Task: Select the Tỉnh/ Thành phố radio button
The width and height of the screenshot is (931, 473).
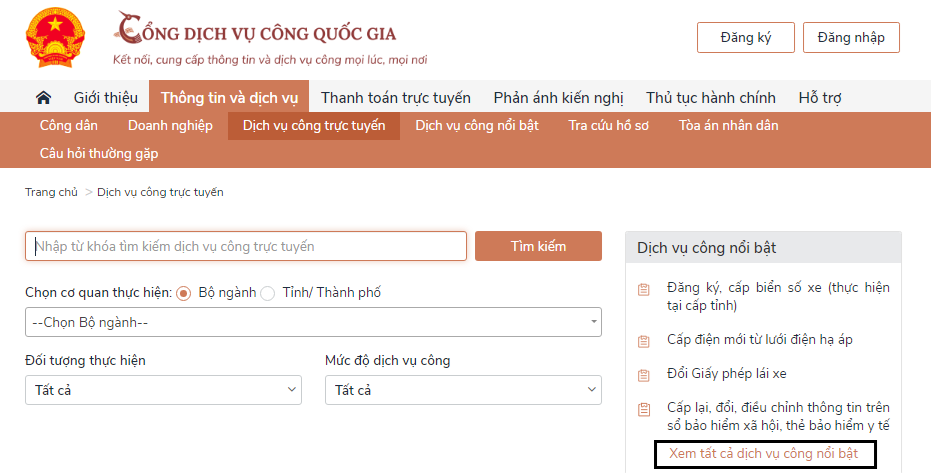Action: (x=268, y=293)
